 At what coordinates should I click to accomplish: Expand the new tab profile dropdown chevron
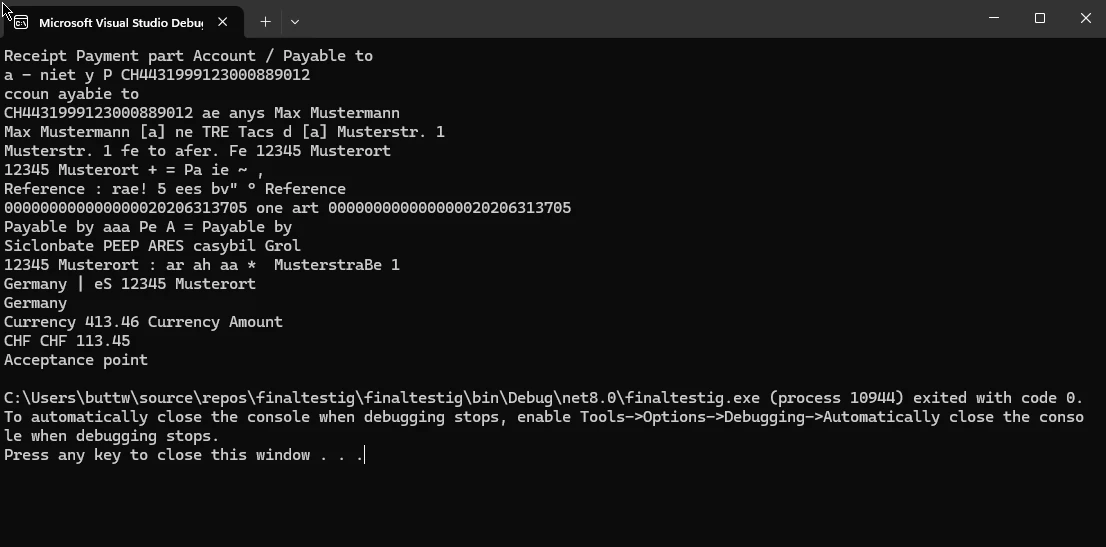295,21
